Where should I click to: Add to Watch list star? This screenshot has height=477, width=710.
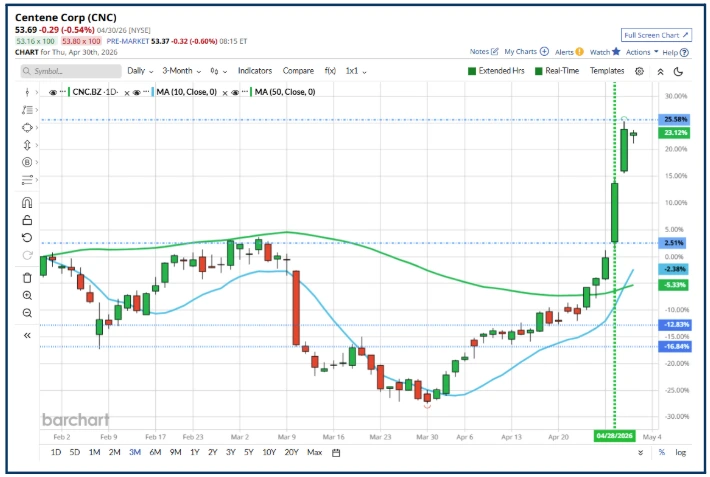[604, 52]
